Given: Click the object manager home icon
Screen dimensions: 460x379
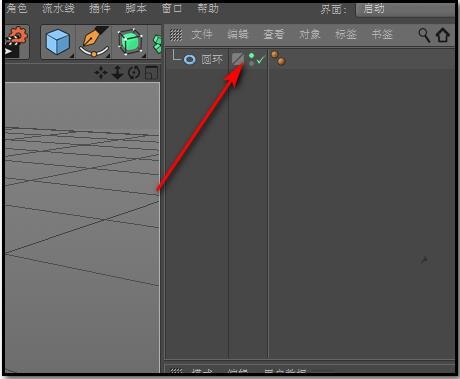Looking at the screenshot, I should tap(443, 35).
